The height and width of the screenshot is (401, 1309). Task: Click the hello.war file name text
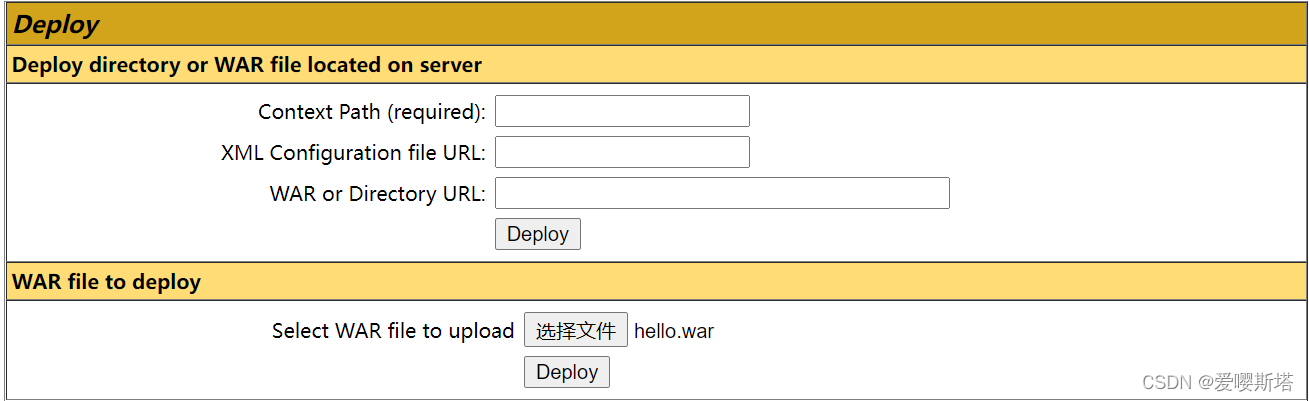click(x=674, y=331)
